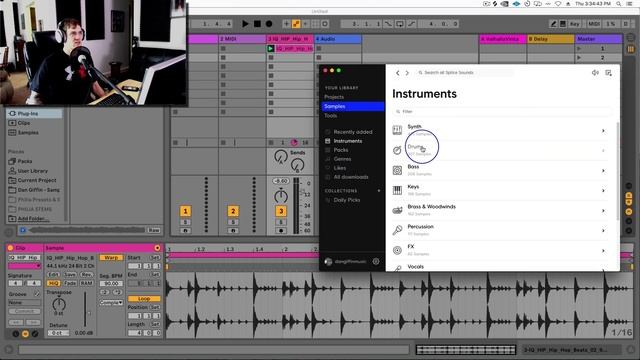Open the Drums category icon in Splice
This screenshot has width=640, height=360.
[x=397, y=150]
